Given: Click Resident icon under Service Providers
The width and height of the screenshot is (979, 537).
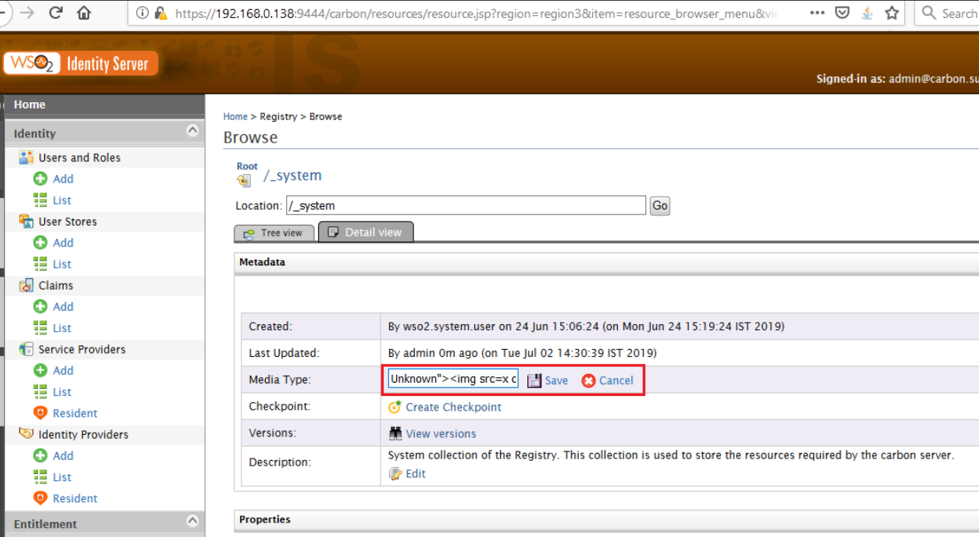Looking at the screenshot, I should pyautogui.click(x=40, y=413).
